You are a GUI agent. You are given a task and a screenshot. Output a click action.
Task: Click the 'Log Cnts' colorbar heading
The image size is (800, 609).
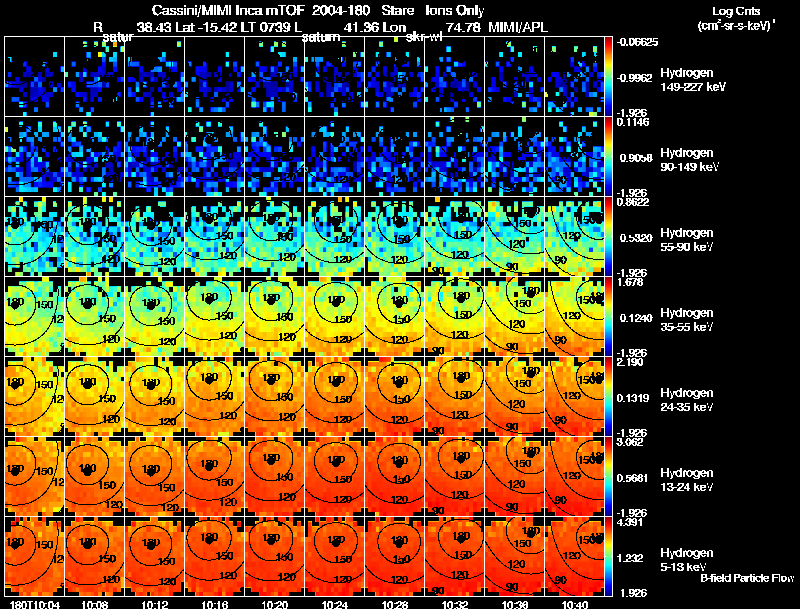coord(736,11)
